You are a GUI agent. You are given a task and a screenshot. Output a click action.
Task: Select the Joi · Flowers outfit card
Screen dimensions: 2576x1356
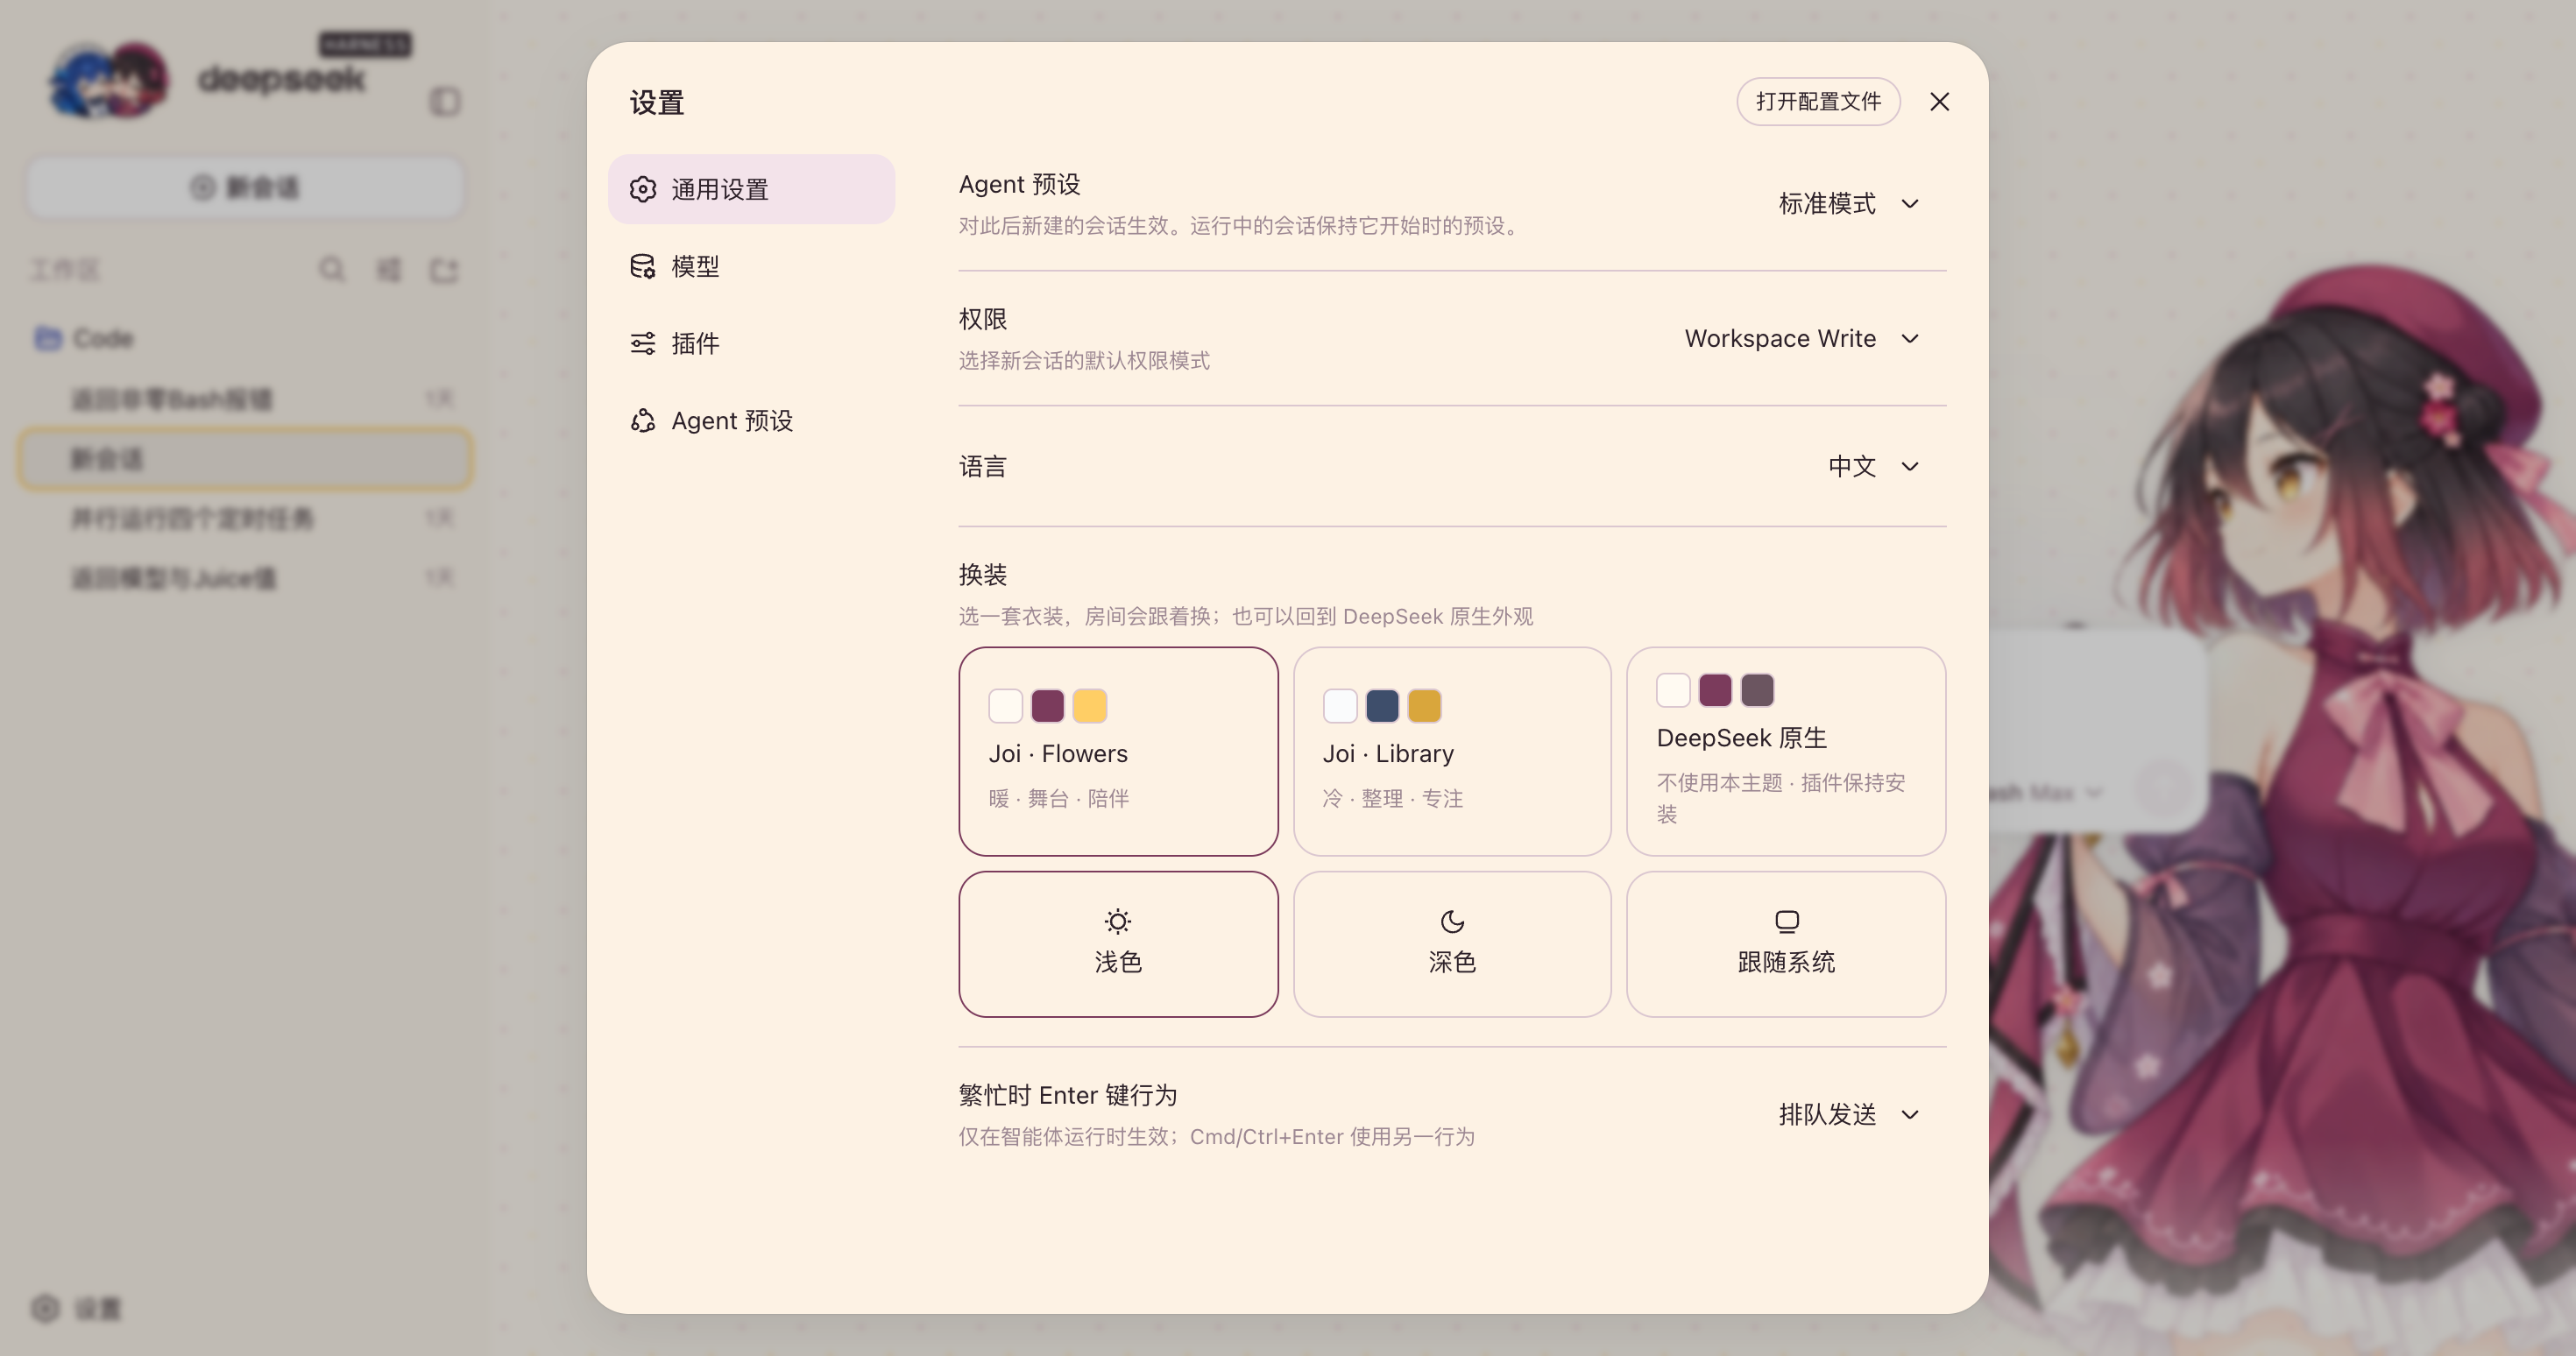tap(1118, 751)
